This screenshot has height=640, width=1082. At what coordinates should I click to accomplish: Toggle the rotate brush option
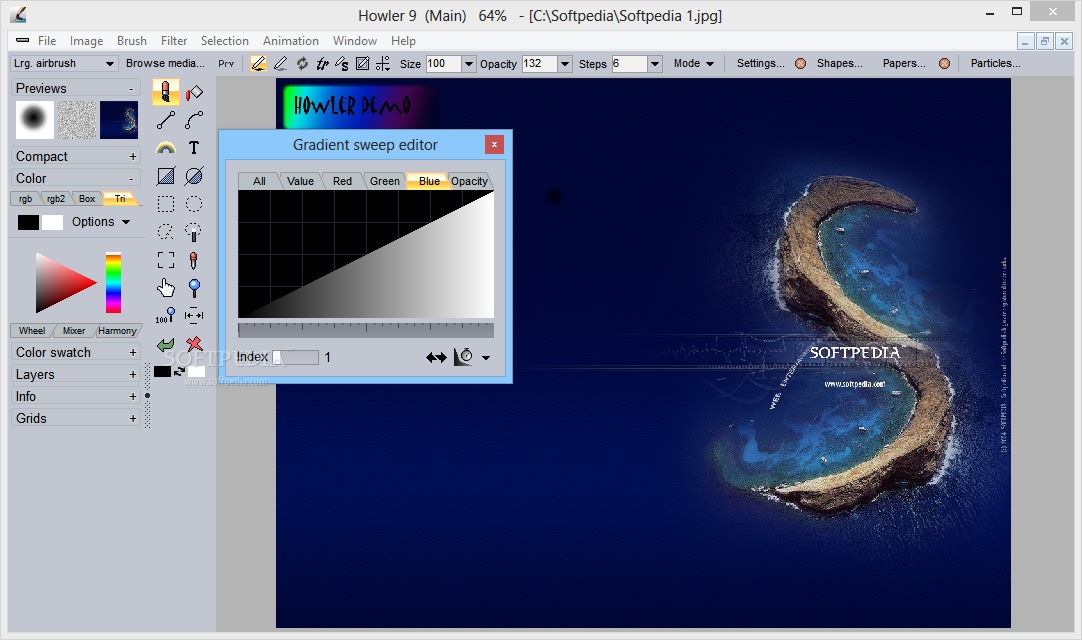pos(302,64)
